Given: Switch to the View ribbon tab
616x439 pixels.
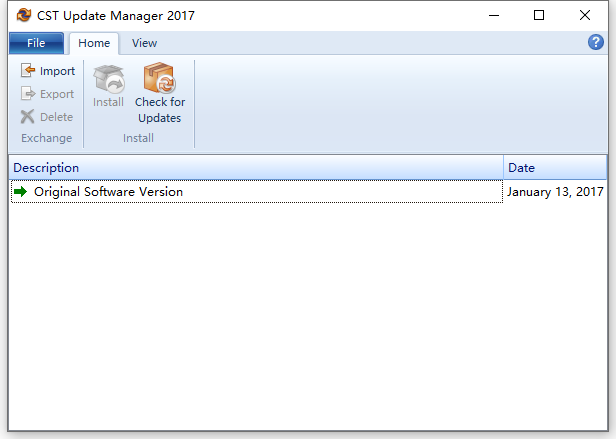Looking at the screenshot, I should tap(144, 43).
